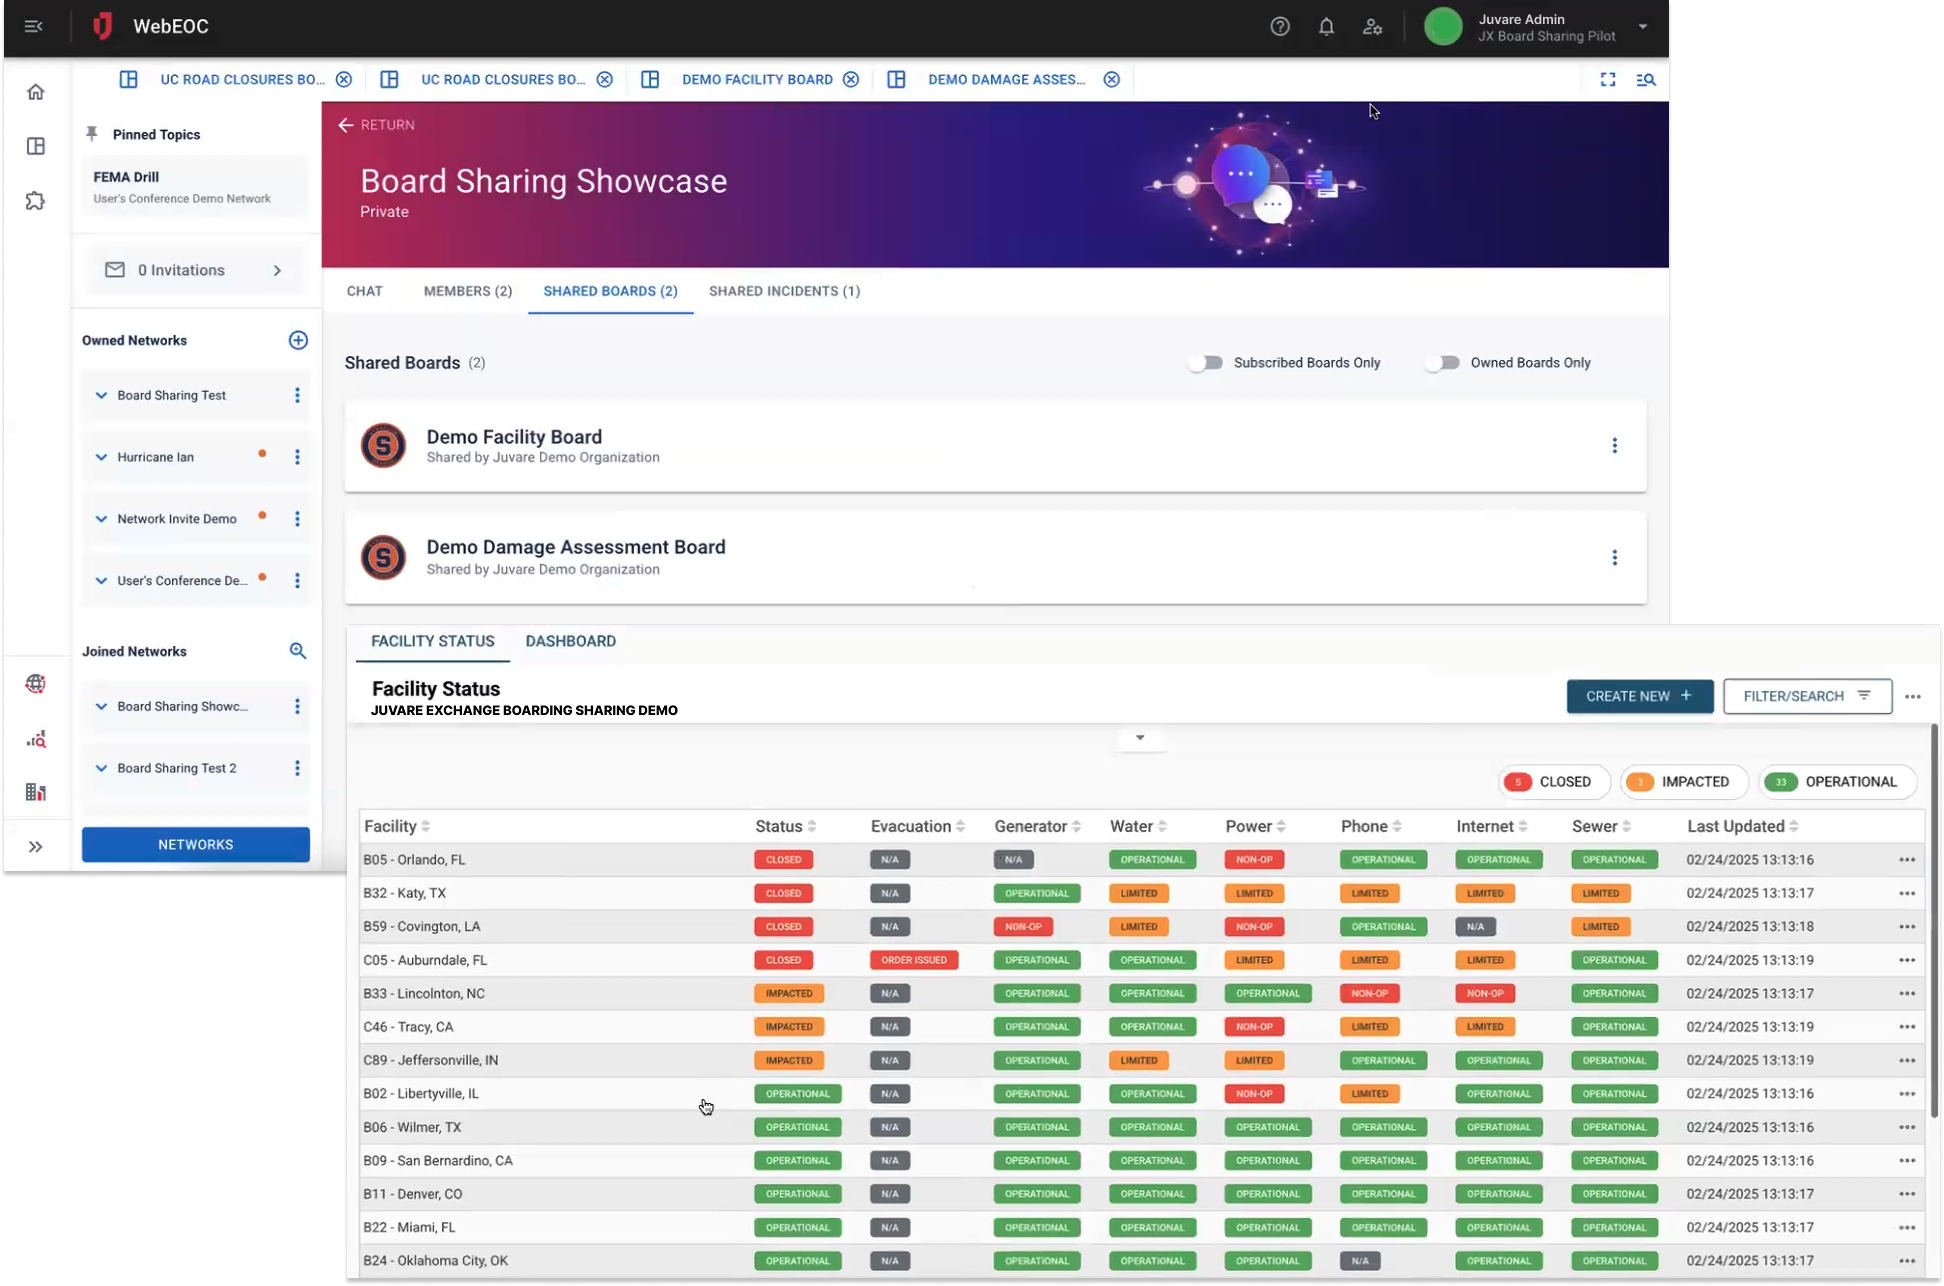The width and height of the screenshot is (1944, 1286).
Task: Open the hamburger menu beside WebEOC logo
Action: [x=34, y=27]
